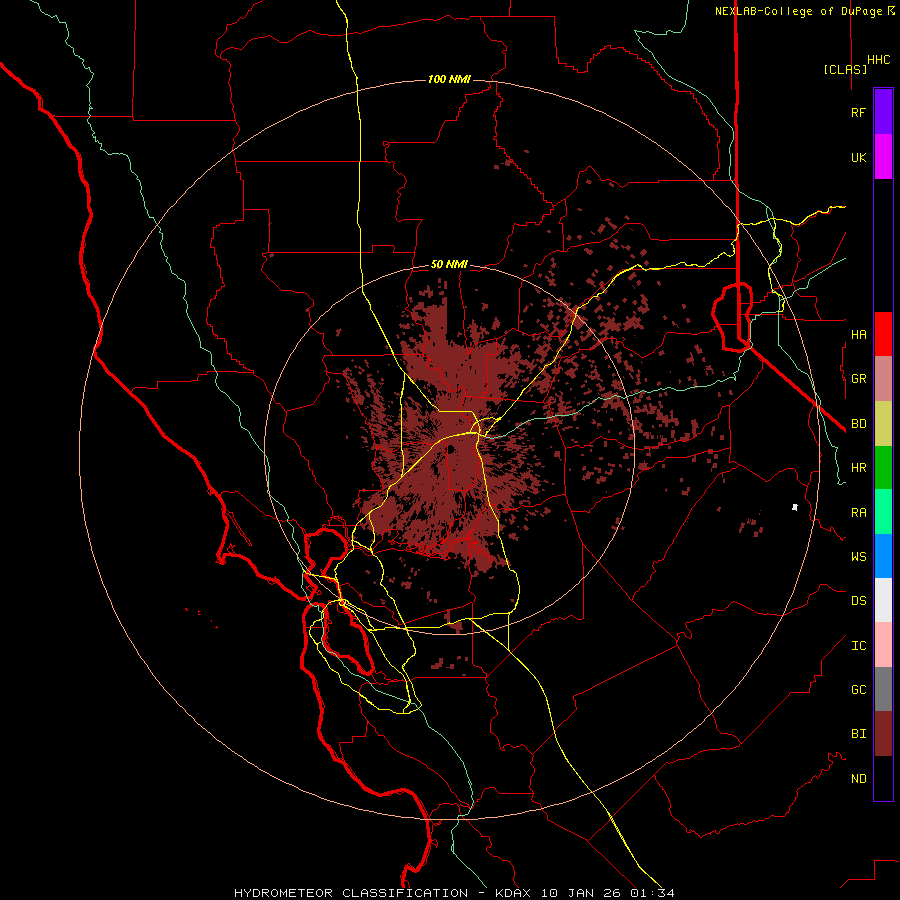The height and width of the screenshot is (900, 900).
Task: Click the magenta UK legend color swatch
Action: point(883,157)
